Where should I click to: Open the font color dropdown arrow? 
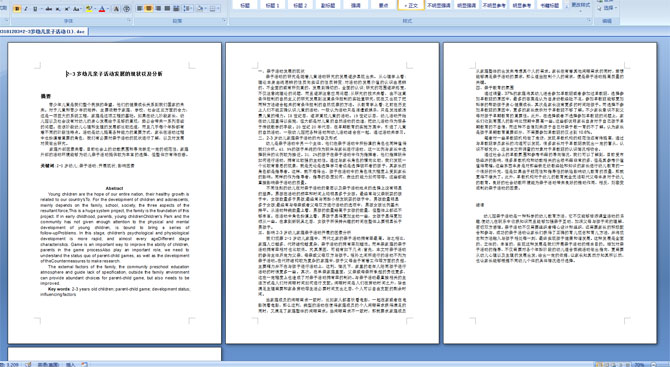point(108,9)
